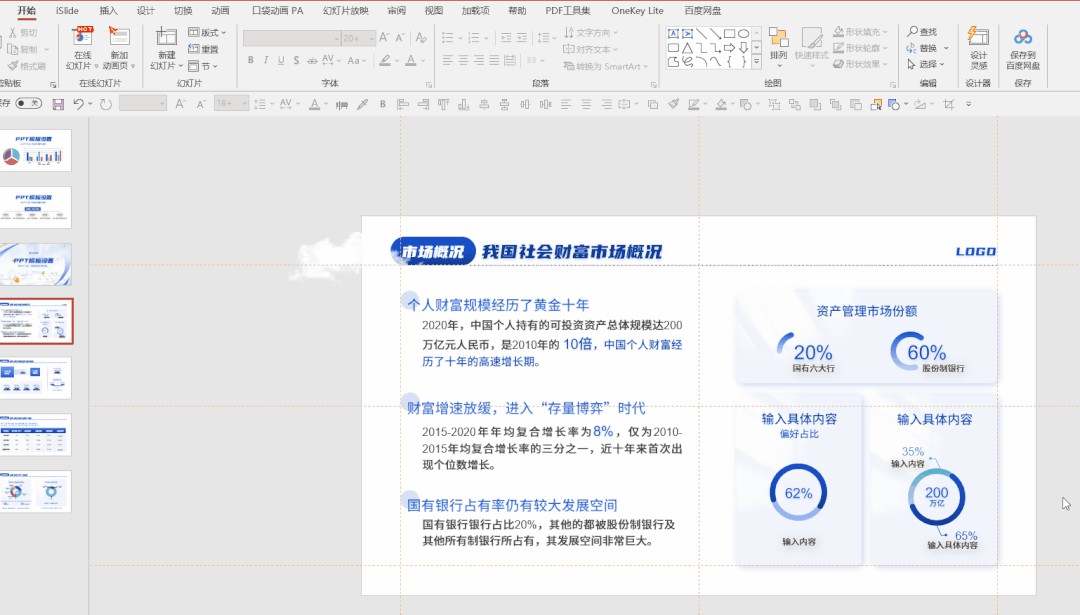The width and height of the screenshot is (1080, 615).
Task: Toggle bold B in quick access toolbar
Action: tap(382, 104)
